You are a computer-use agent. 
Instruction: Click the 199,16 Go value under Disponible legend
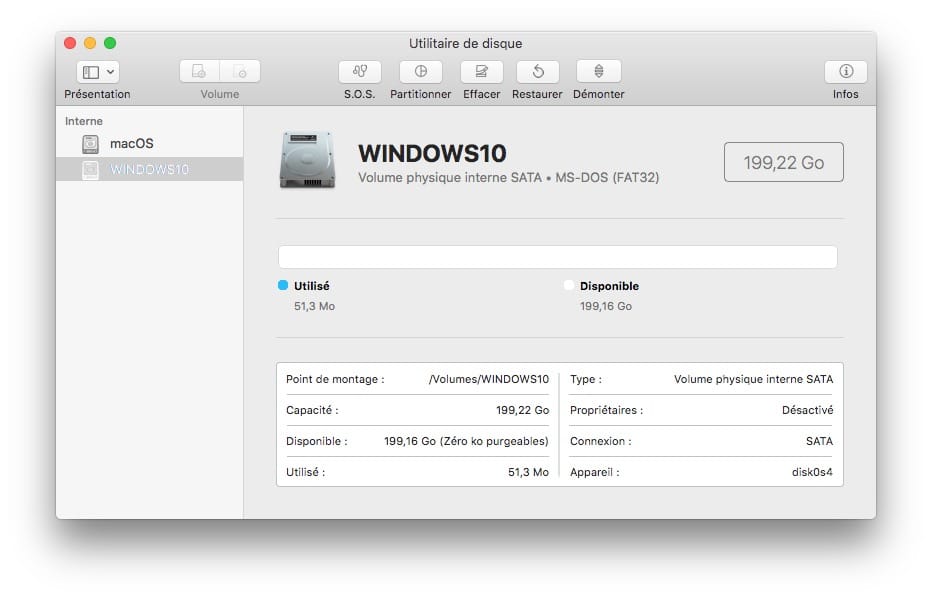point(606,306)
